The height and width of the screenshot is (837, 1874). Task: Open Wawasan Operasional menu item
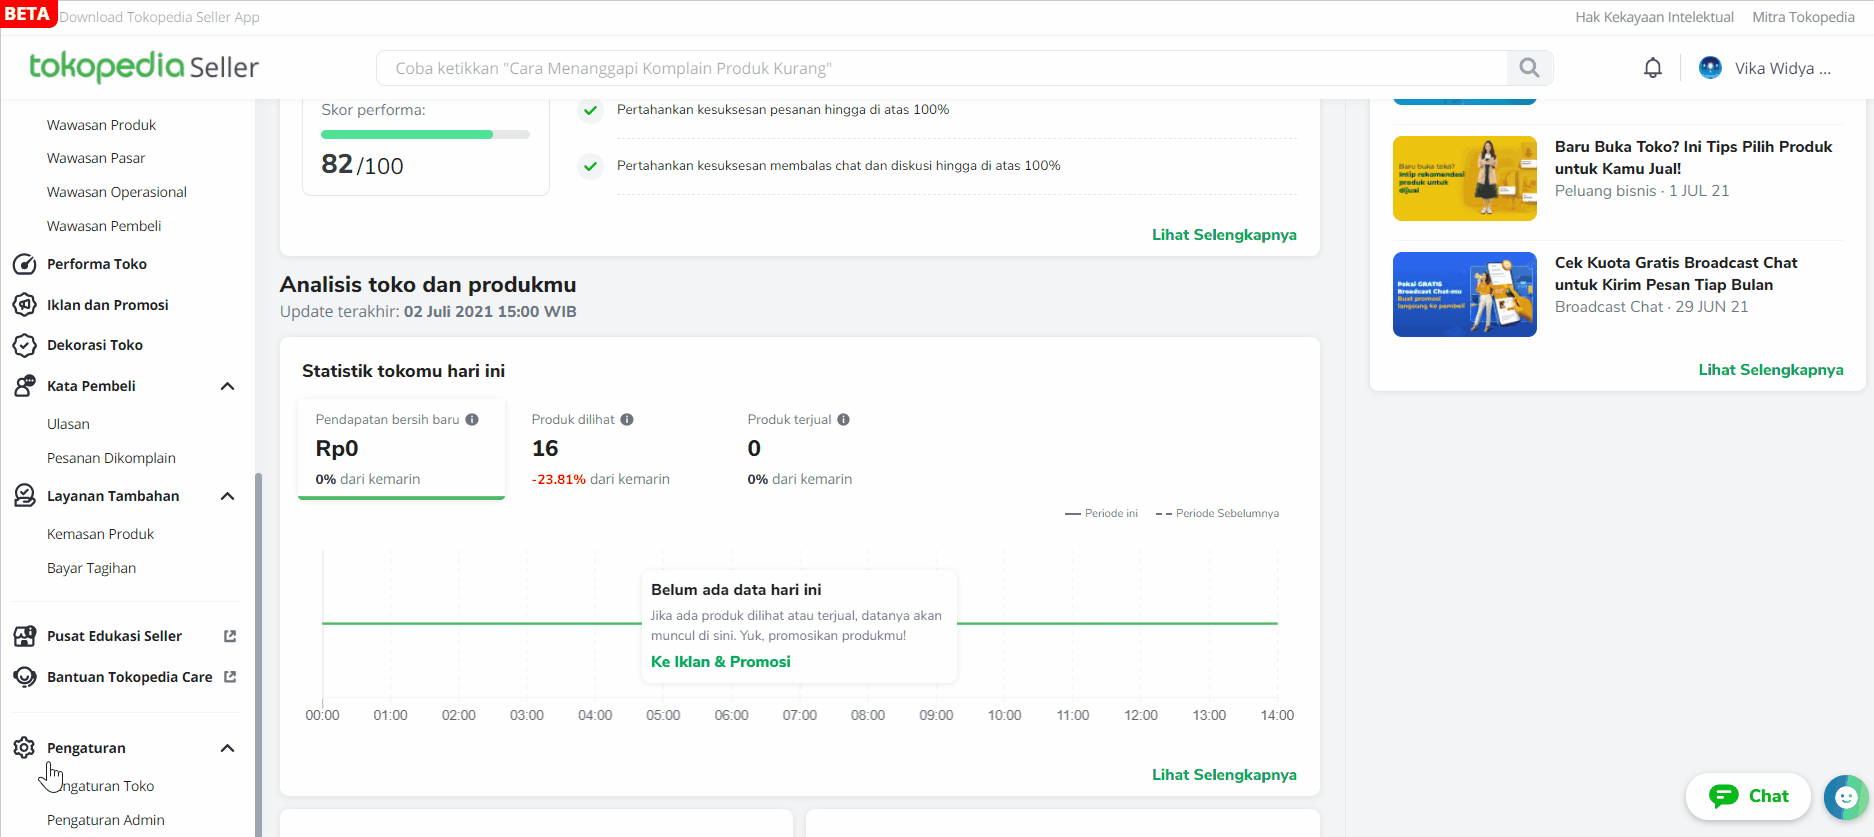click(117, 192)
